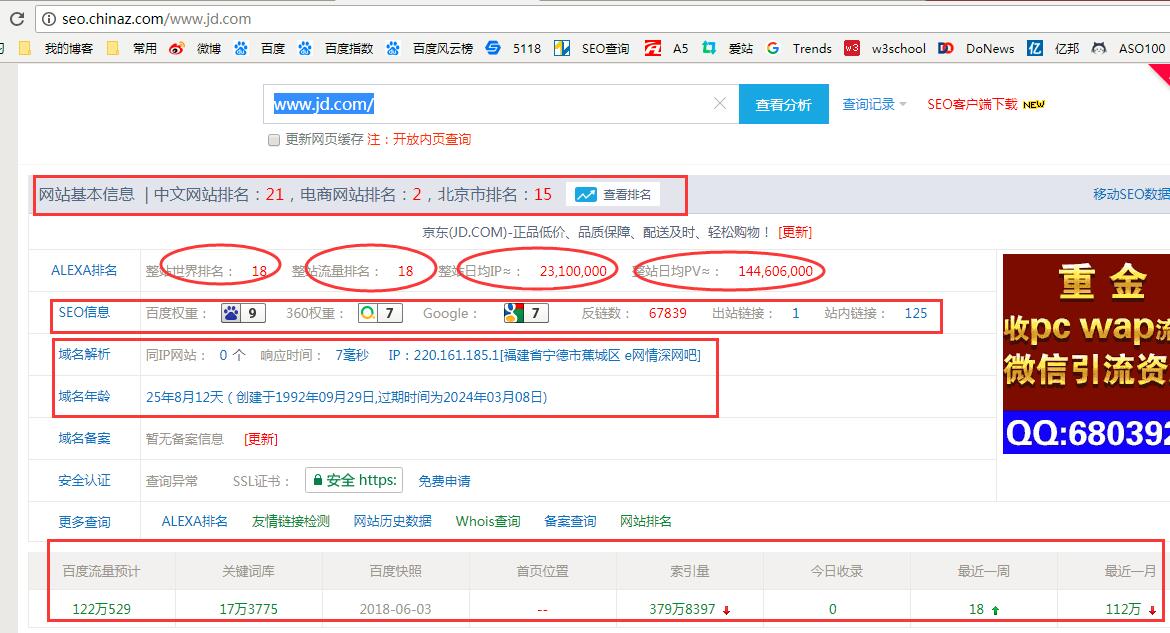
Task: Click the 更新 link in 域名备案 row
Action: 260,439
